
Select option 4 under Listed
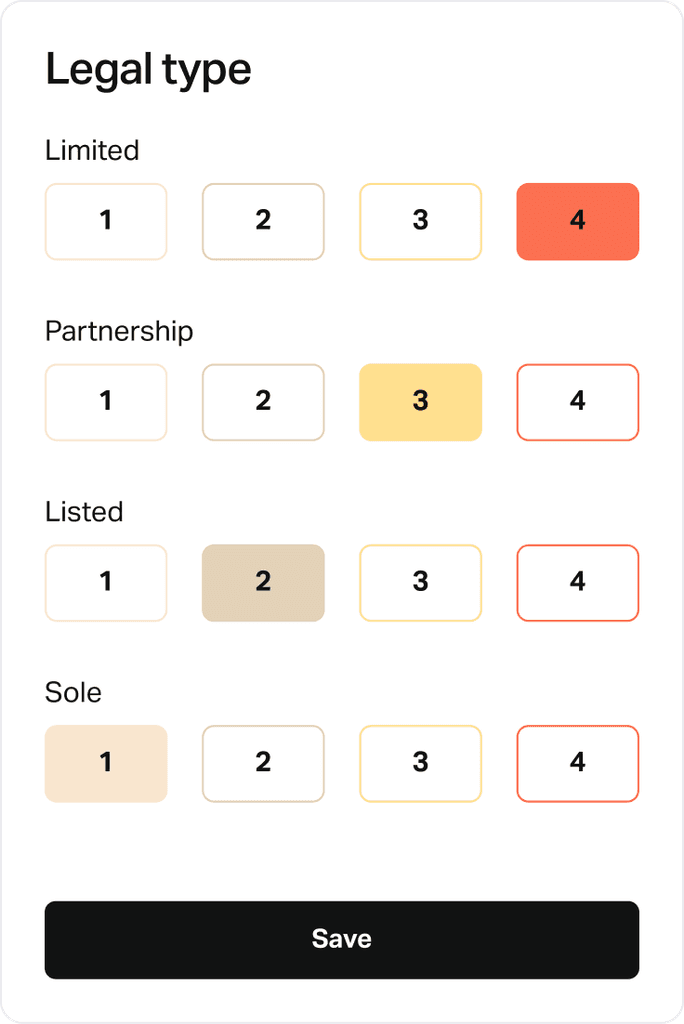[x=578, y=583]
